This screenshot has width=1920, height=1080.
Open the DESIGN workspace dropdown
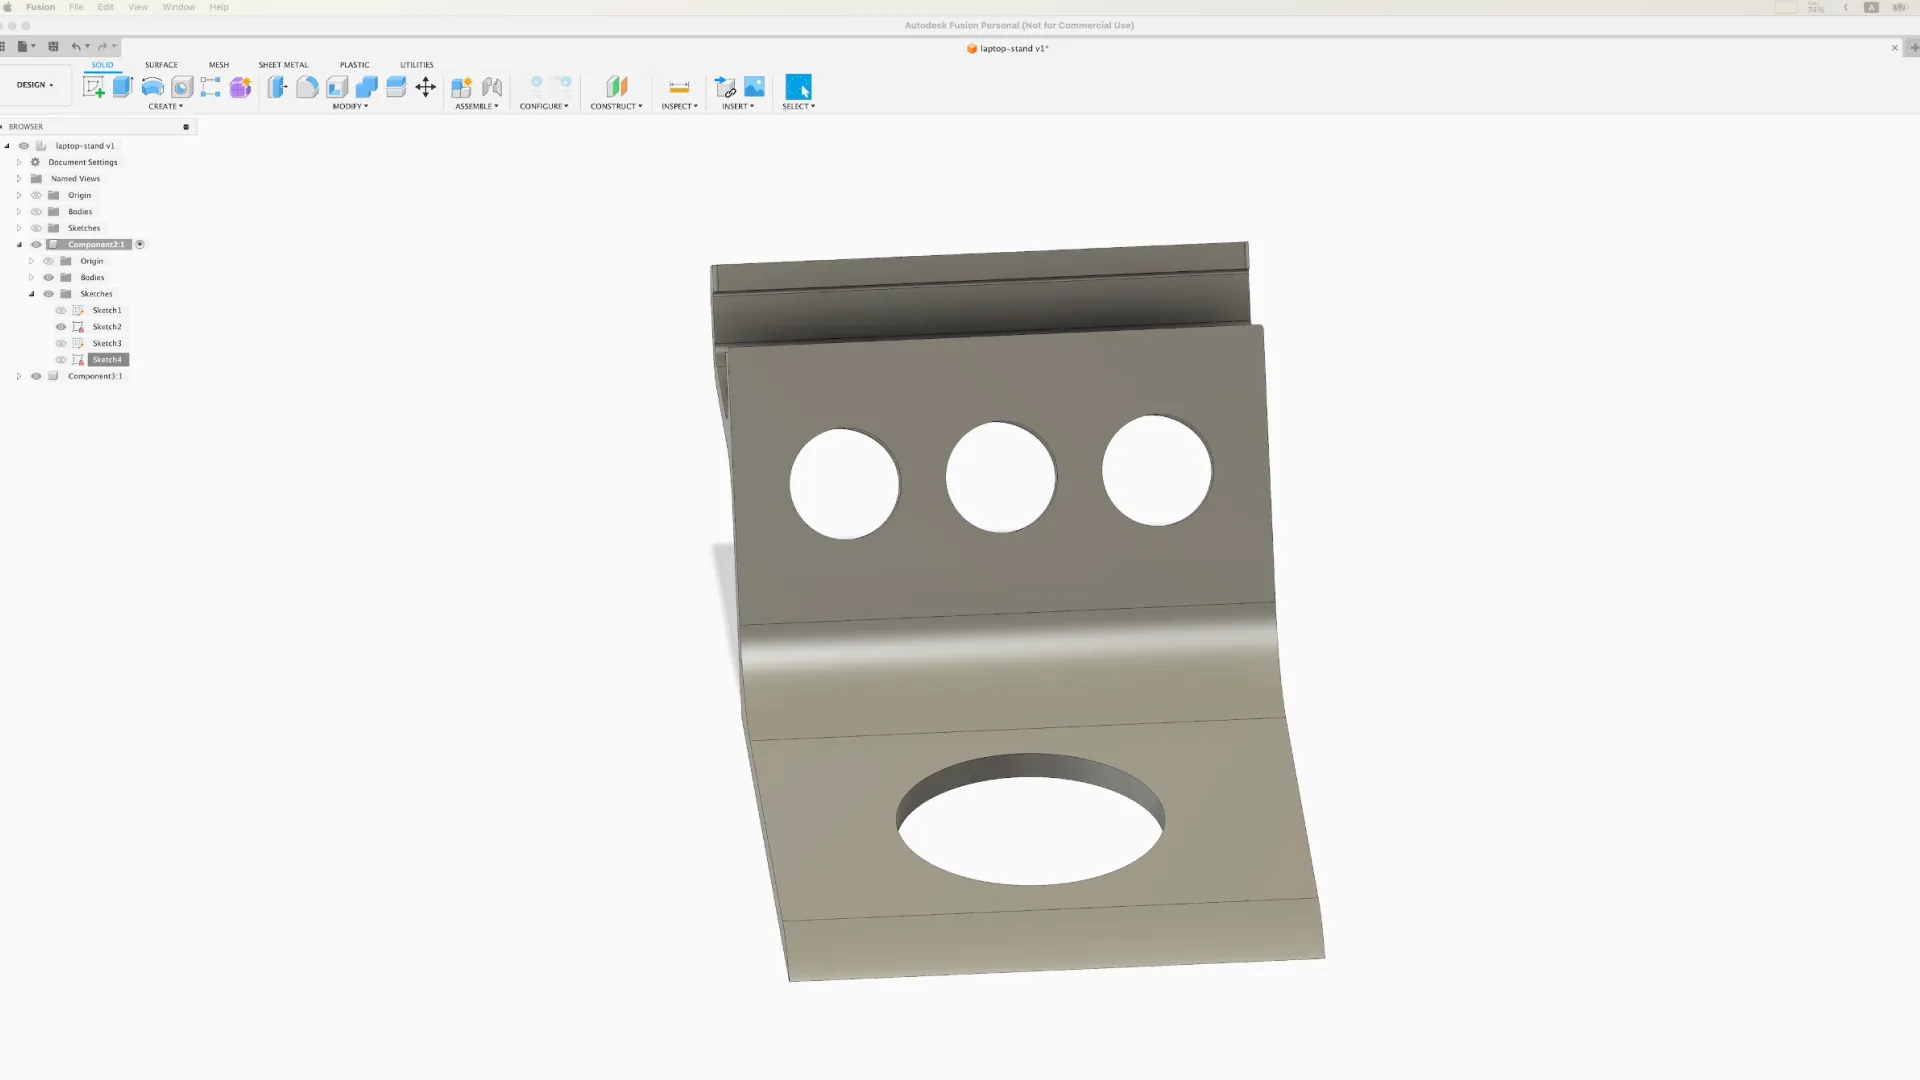coord(35,85)
